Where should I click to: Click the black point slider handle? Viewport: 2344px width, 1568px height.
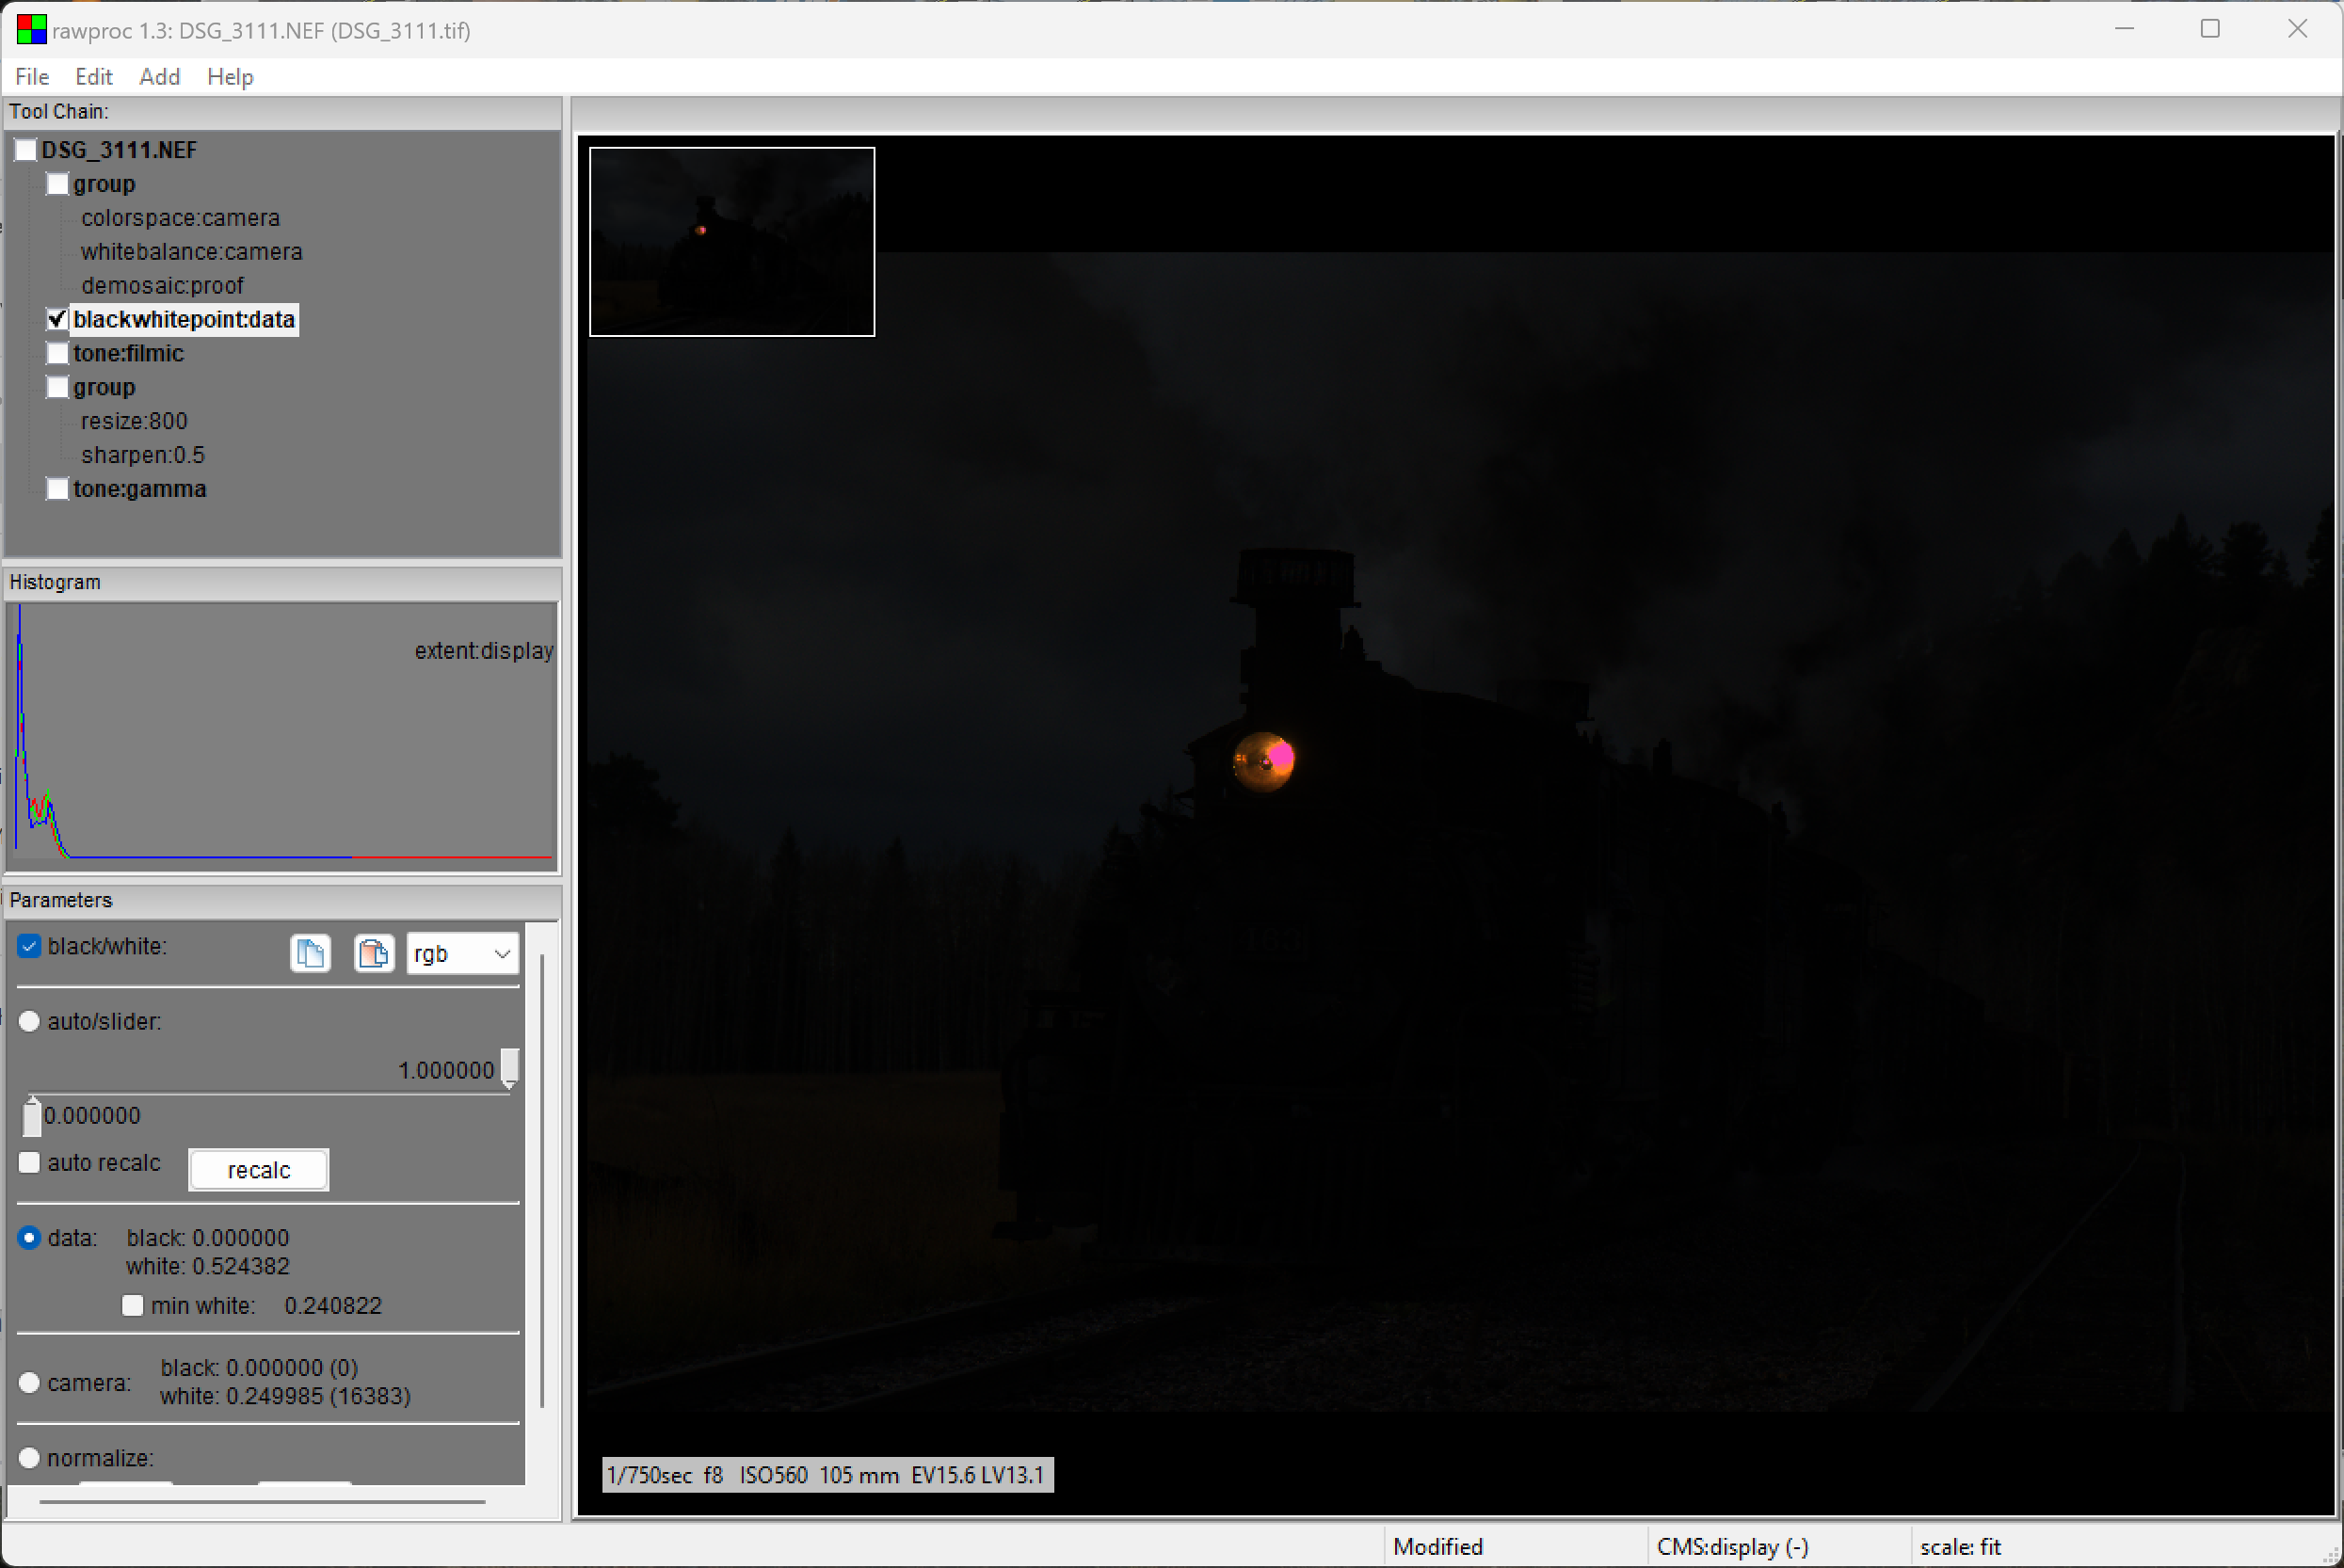pyautogui.click(x=32, y=1117)
